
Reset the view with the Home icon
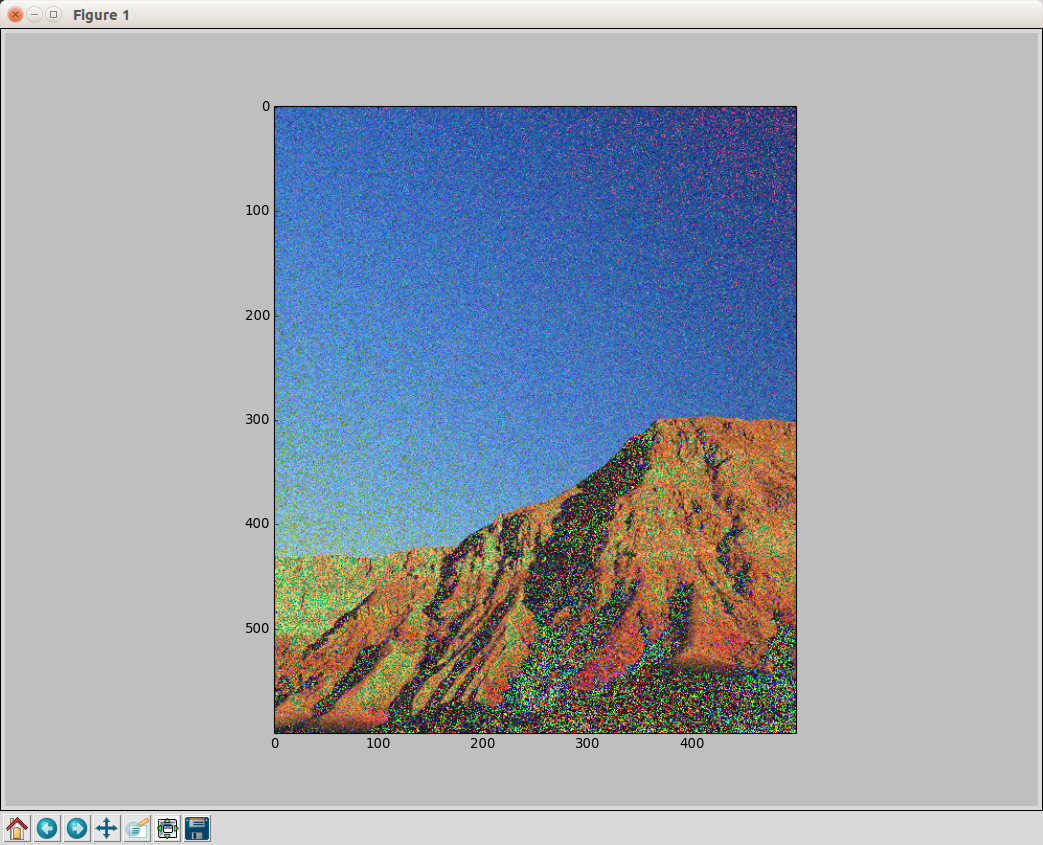click(17, 828)
